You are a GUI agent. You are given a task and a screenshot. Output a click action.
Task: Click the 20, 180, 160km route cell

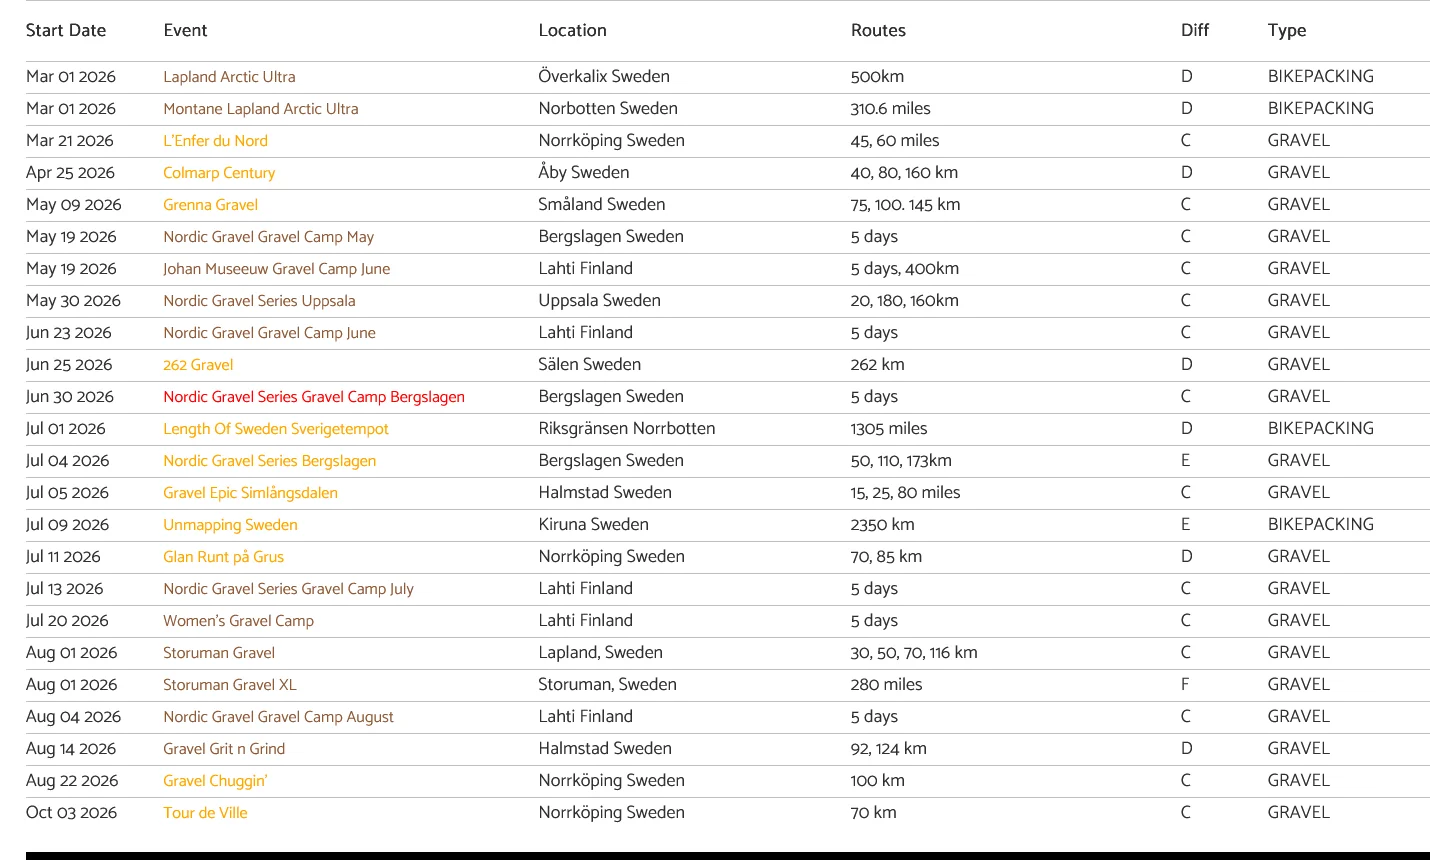pyautogui.click(x=905, y=301)
